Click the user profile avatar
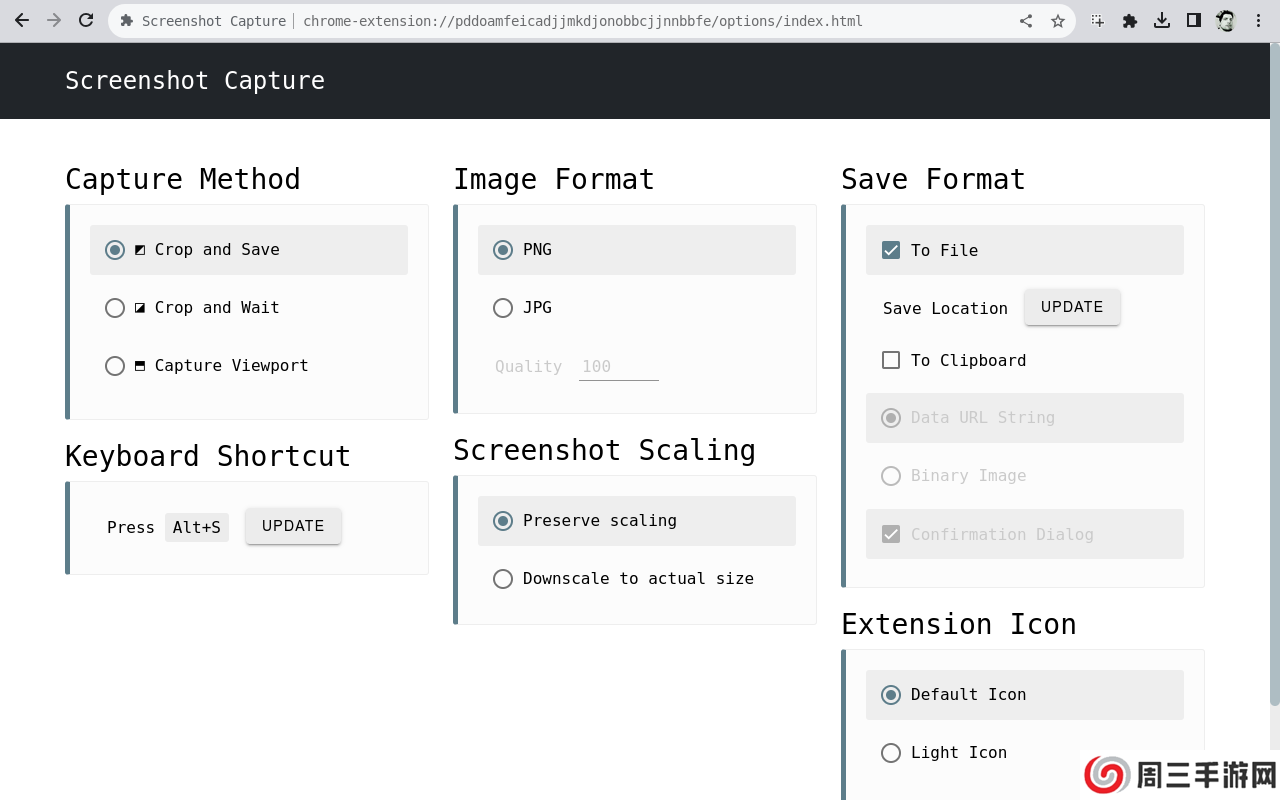The image size is (1280, 800). pyautogui.click(x=1226, y=21)
